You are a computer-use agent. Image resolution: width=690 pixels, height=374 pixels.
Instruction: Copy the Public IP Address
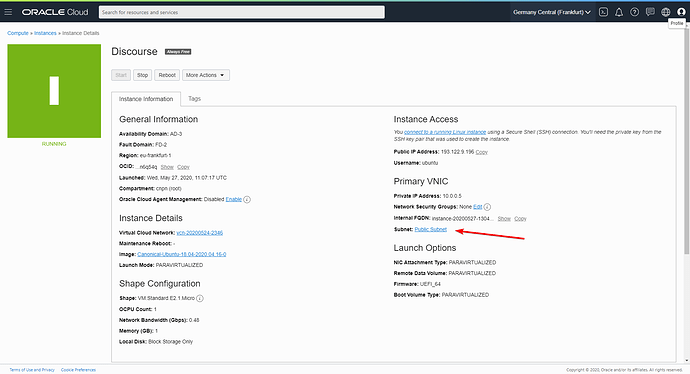click(x=481, y=152)
